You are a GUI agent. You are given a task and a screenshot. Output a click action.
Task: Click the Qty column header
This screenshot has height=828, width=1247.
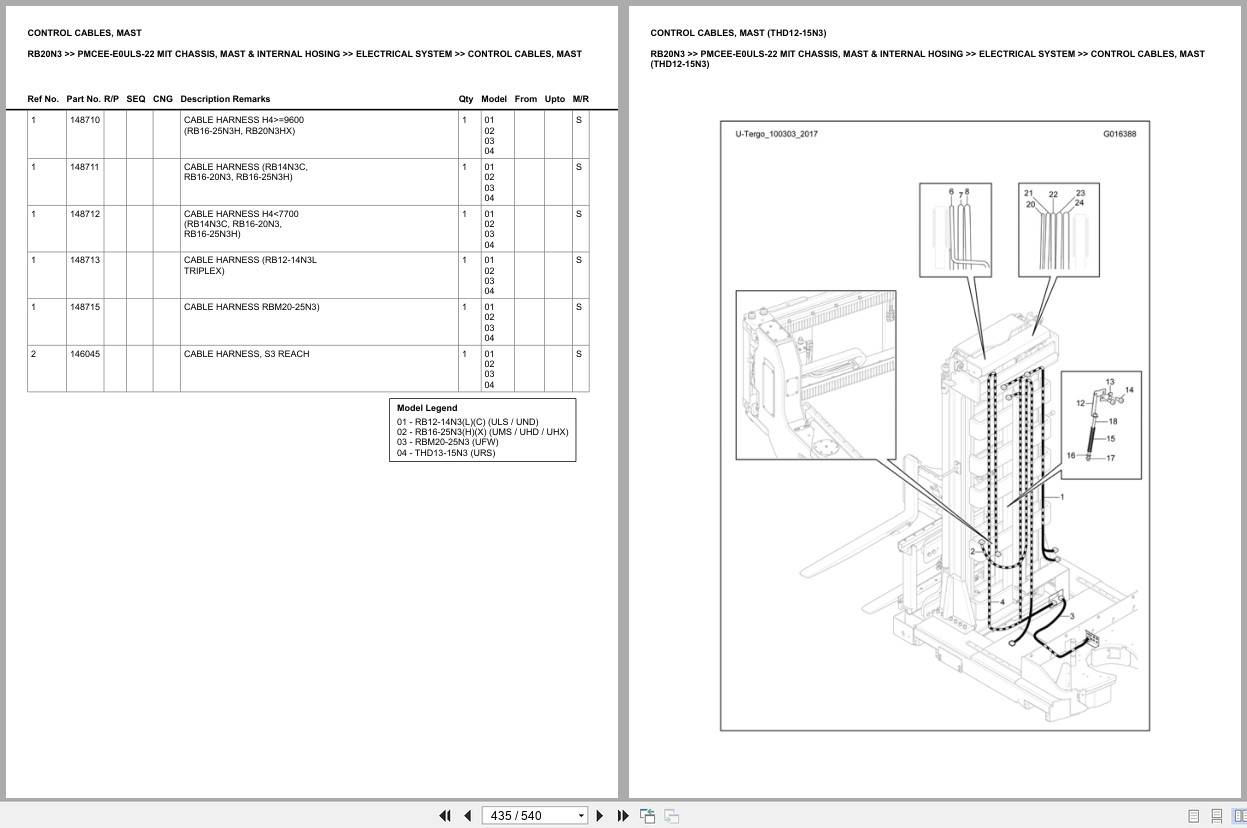coord(466,99)
